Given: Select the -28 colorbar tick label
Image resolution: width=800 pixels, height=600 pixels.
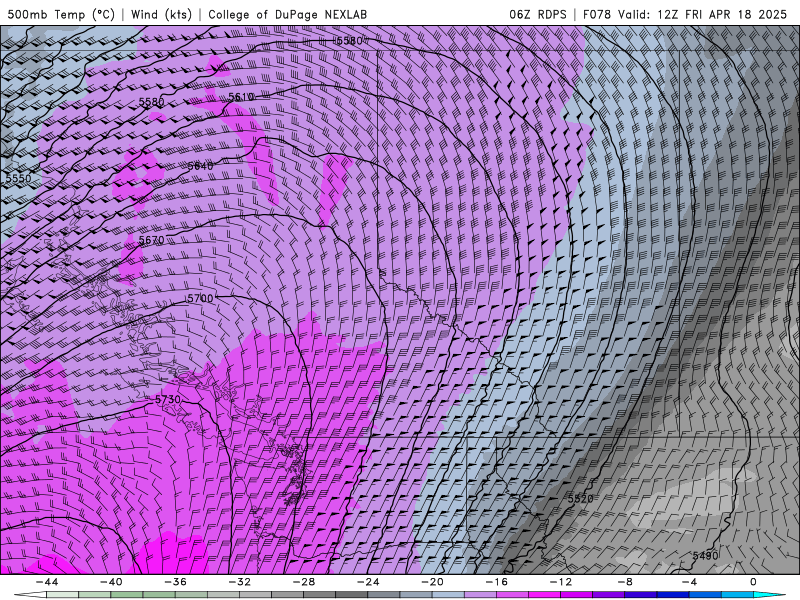Looking at the screenshot, I should pyautogui.click(x=304, y=582).
